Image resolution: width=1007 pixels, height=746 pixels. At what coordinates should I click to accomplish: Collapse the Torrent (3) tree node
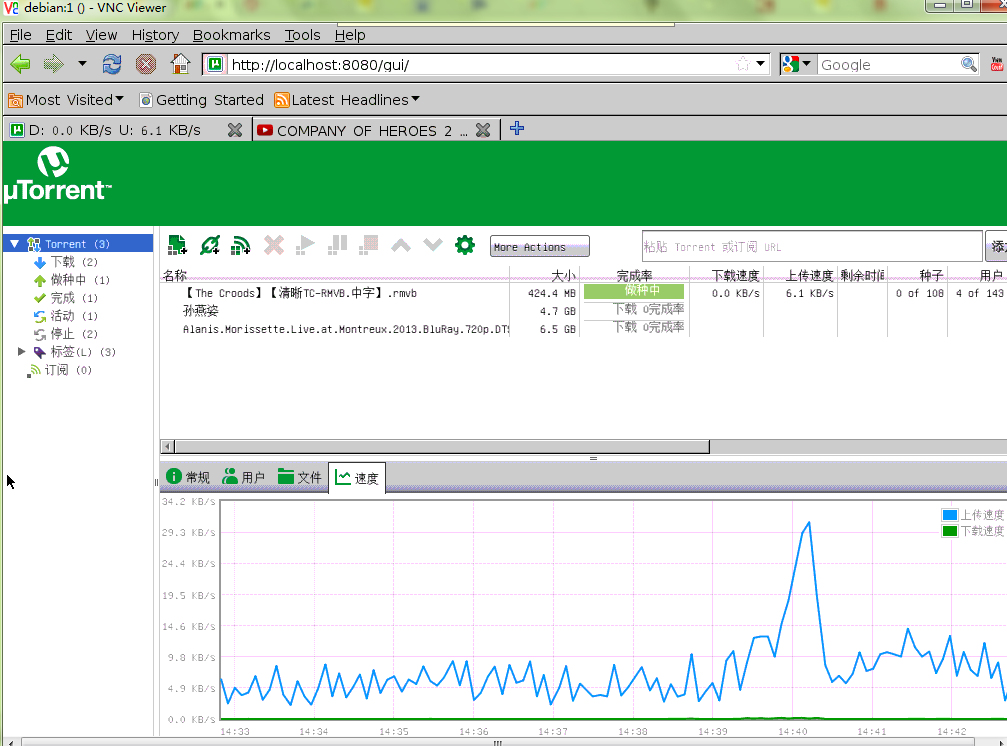tap(15, 244)
